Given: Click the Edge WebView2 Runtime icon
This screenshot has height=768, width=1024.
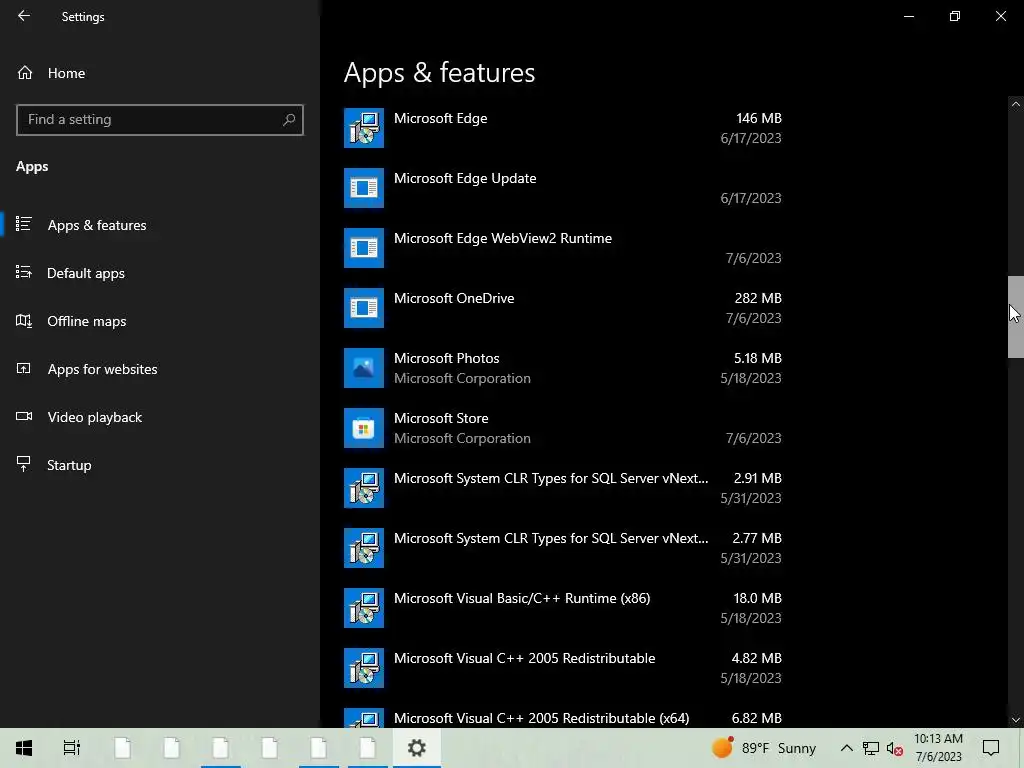Looking at the screenshot, I should pyautogui.click(x=364, y=248).
